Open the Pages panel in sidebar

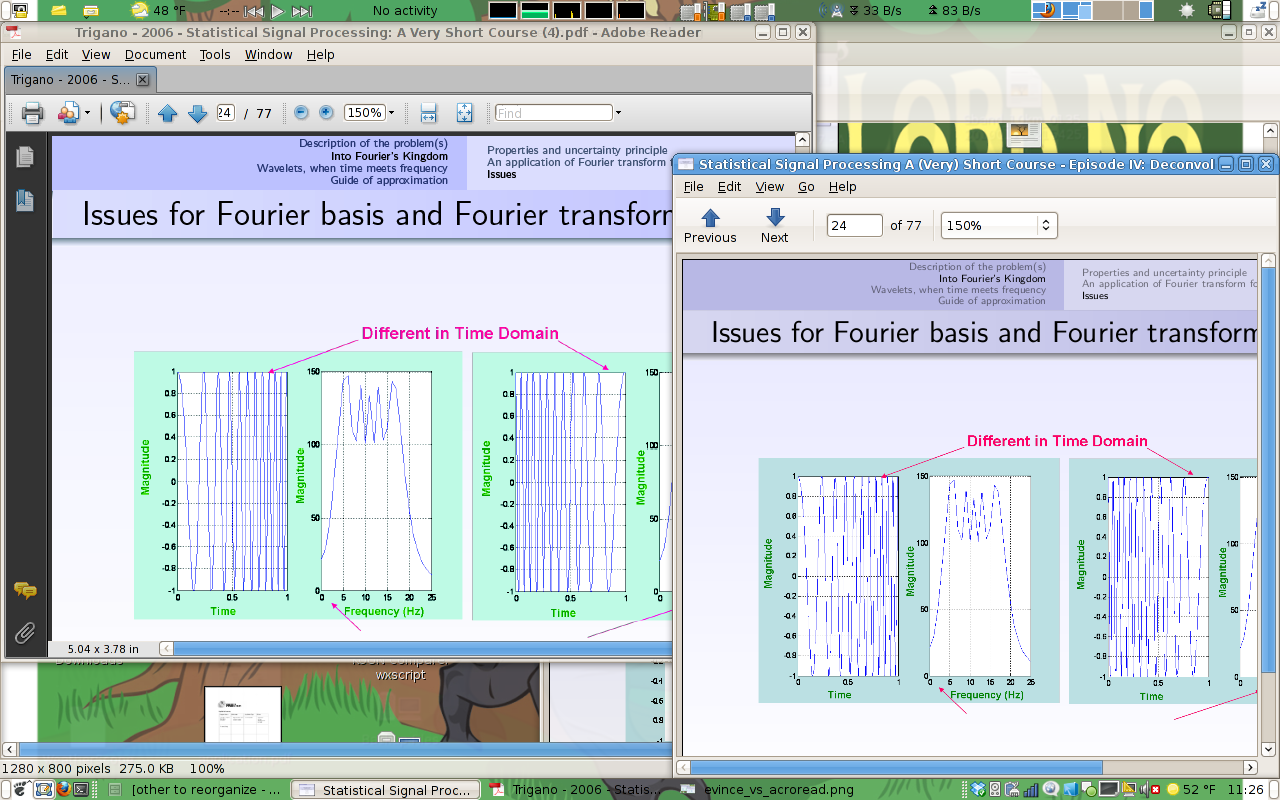tap(25, 157)
